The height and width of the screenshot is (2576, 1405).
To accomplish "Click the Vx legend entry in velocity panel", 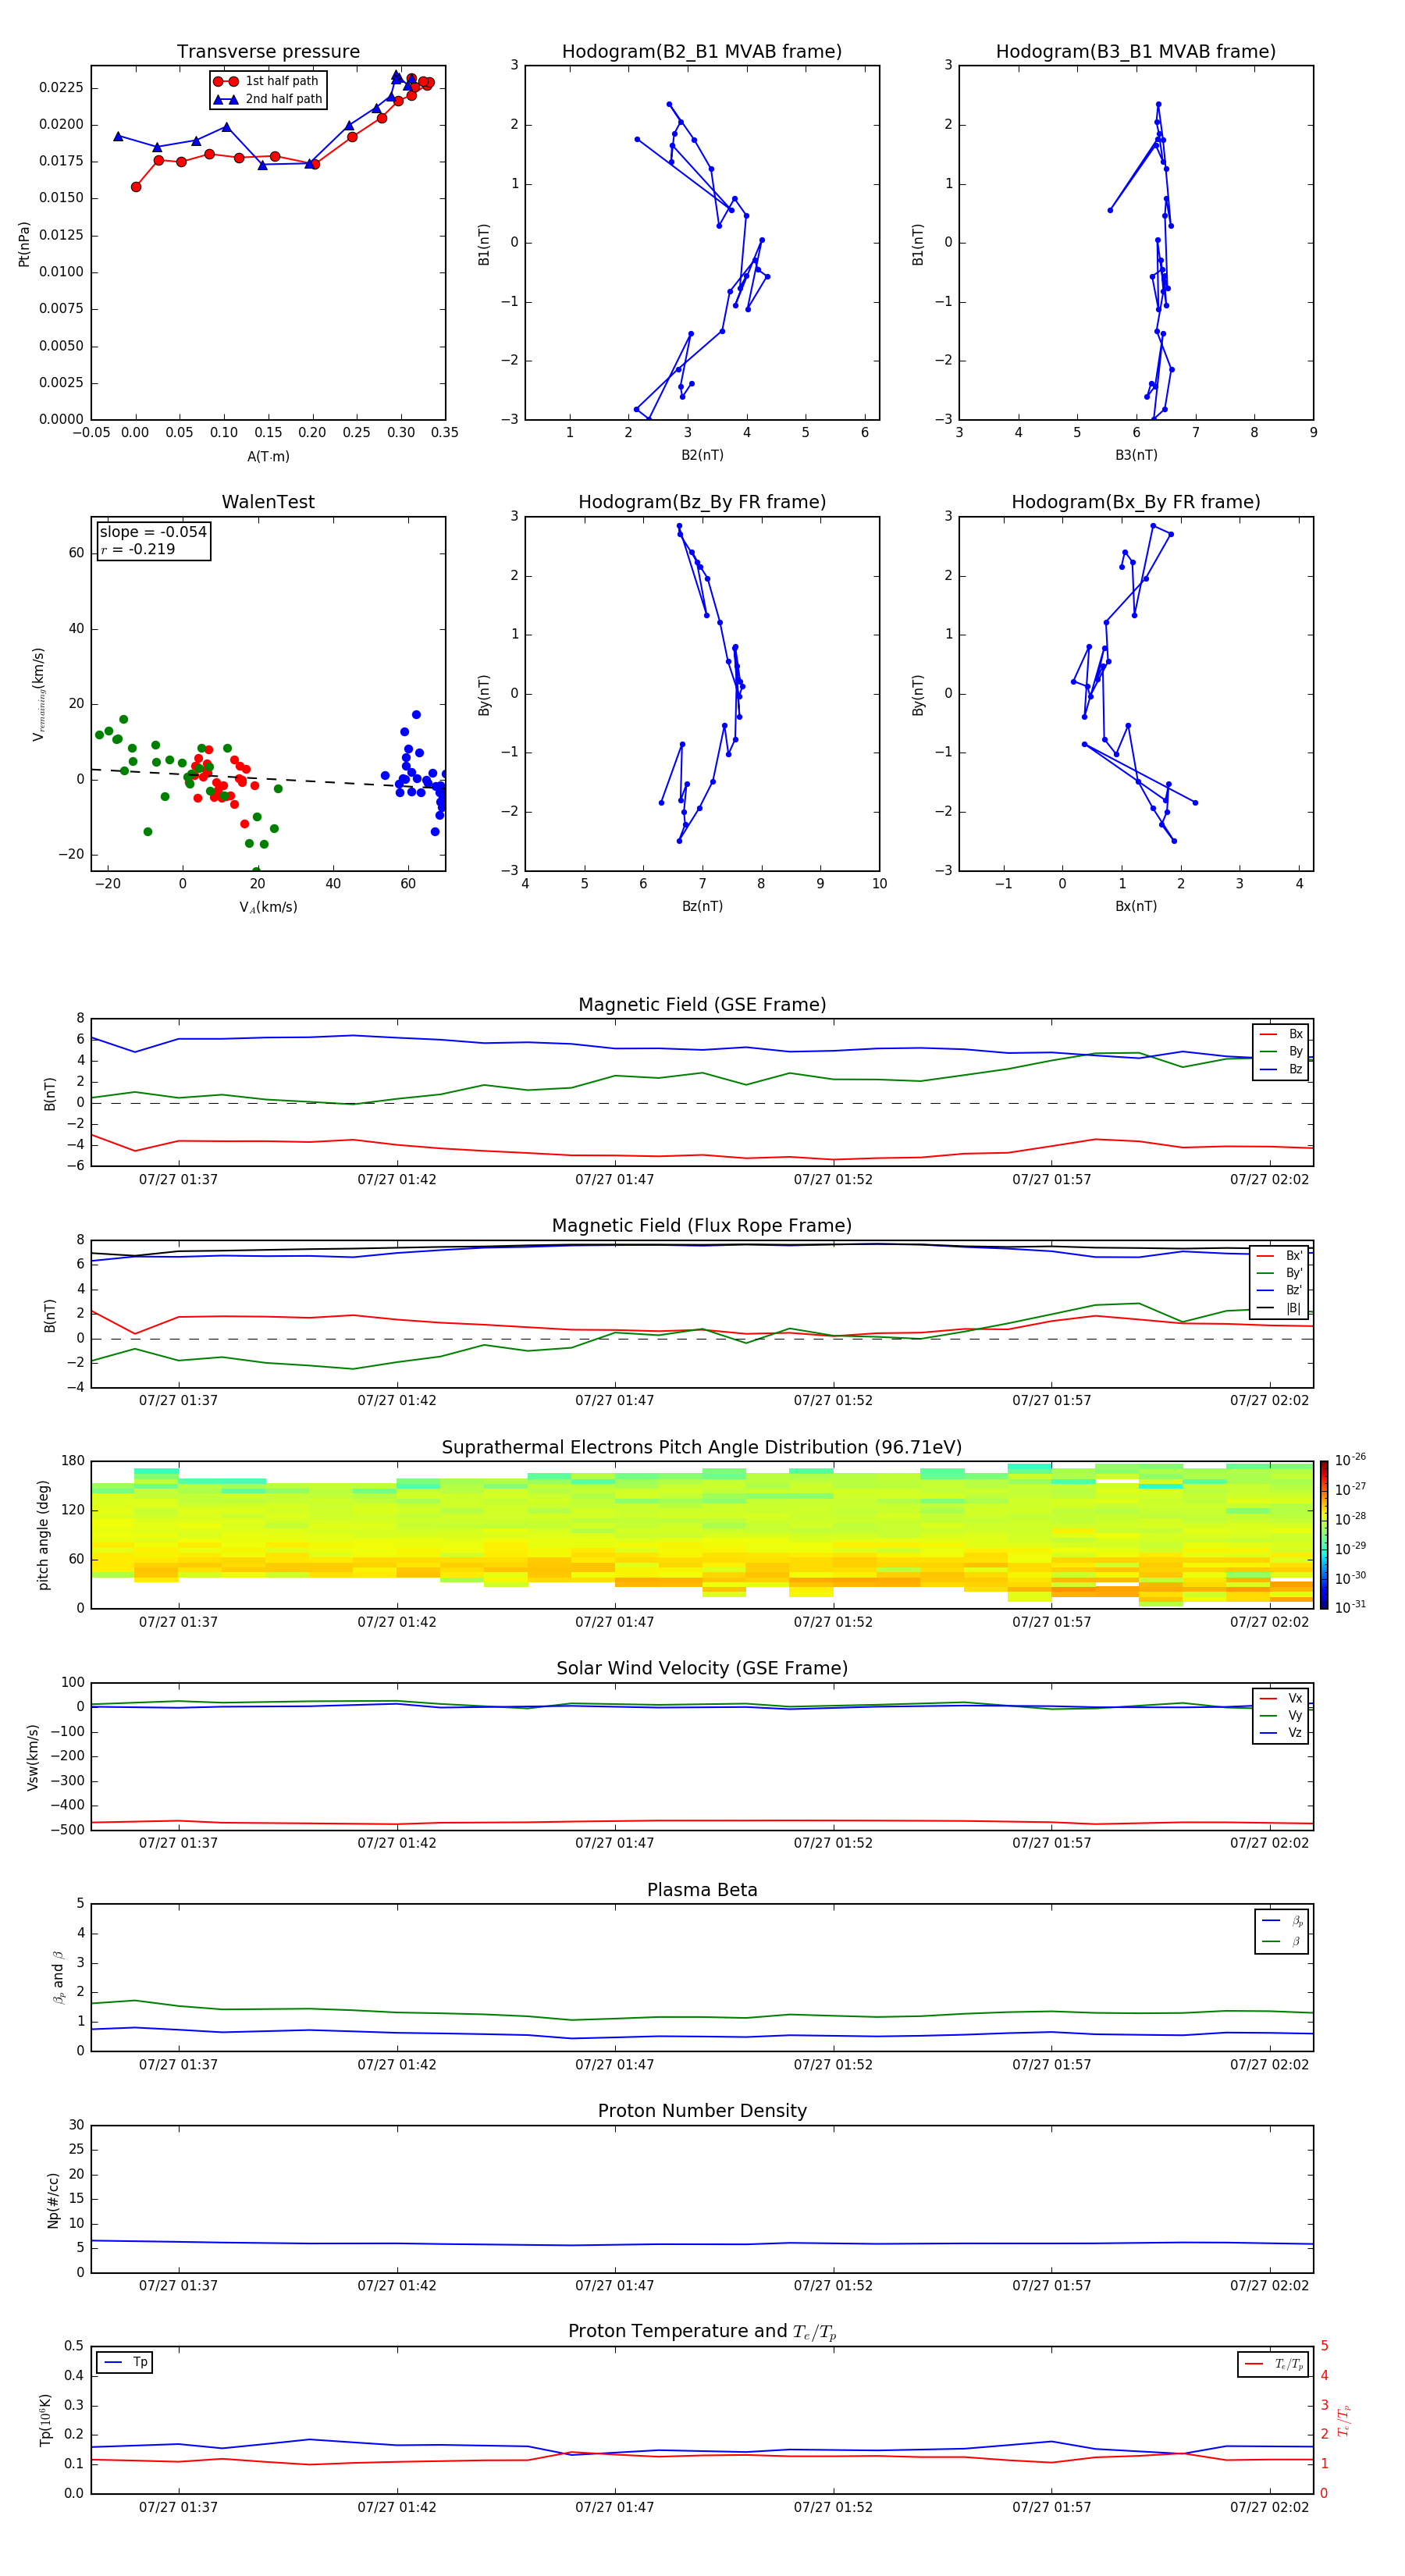I will [x=1281, y=1698].
